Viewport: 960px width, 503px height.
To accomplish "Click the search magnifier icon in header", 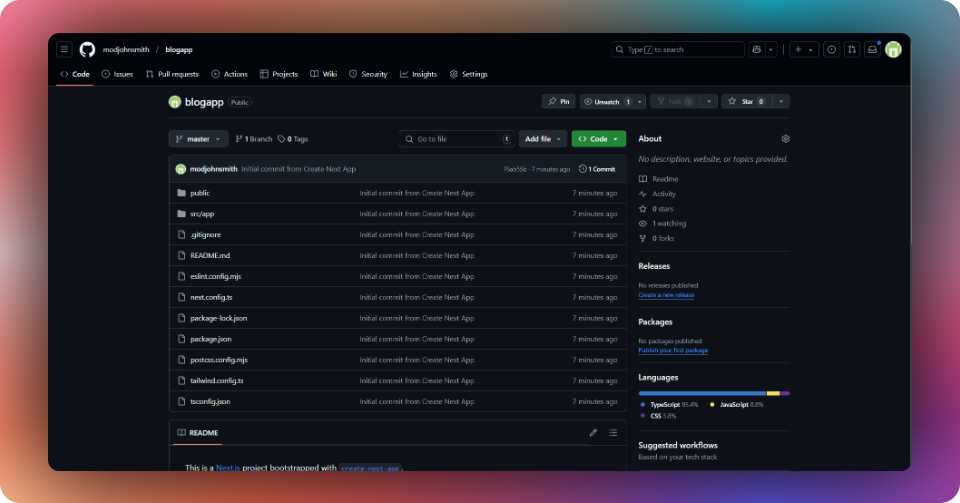I will [x=620, y=50].
